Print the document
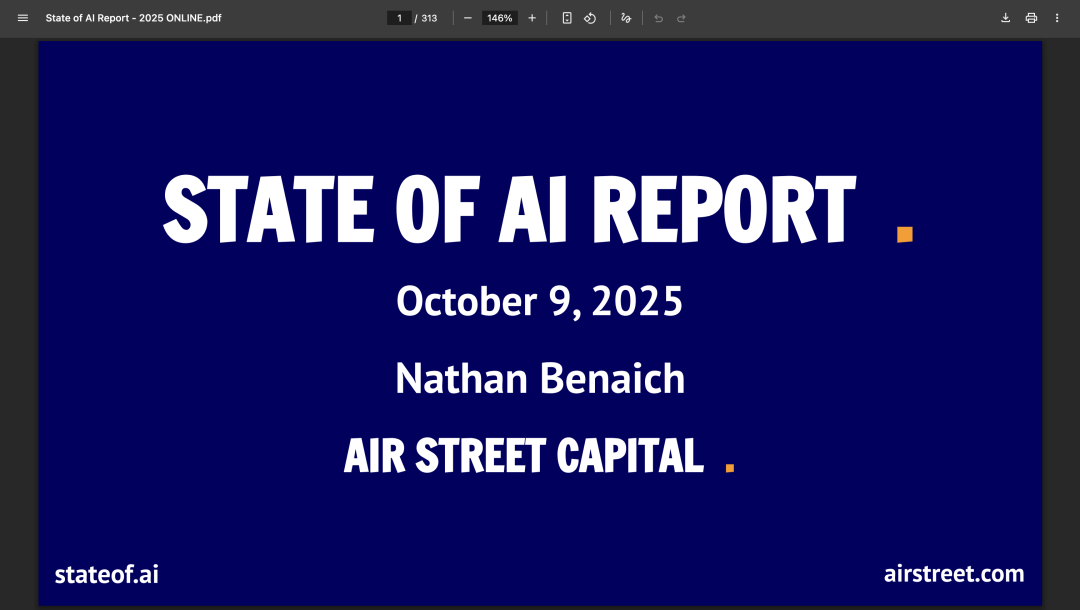The height and width of the screenshot is (610, 1080). (1031, 18)
